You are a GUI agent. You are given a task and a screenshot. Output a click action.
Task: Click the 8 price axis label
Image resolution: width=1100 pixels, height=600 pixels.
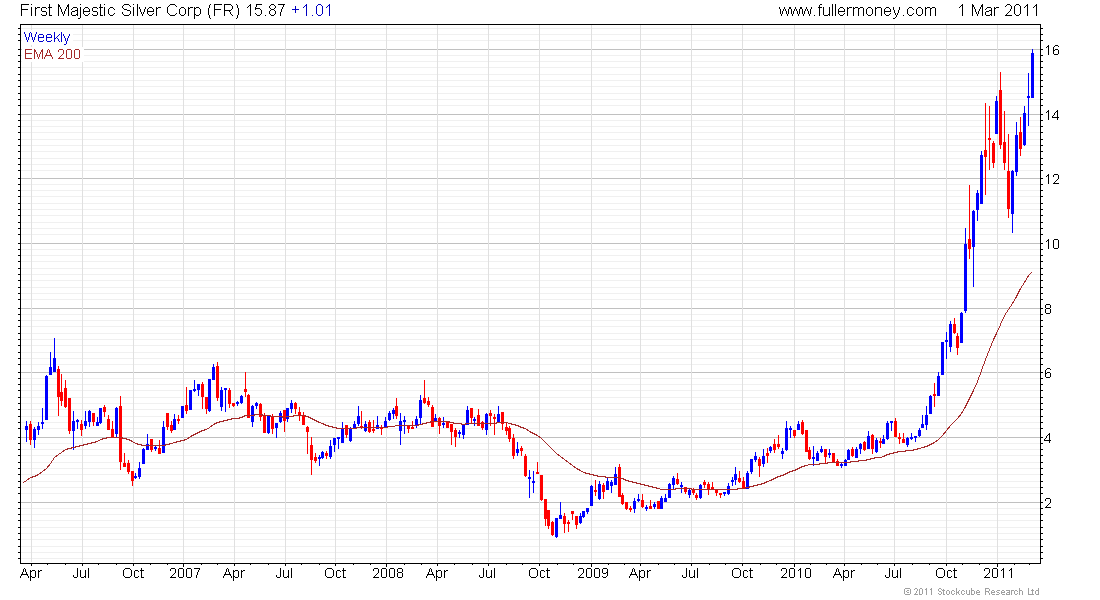(x=1048, y=309)
